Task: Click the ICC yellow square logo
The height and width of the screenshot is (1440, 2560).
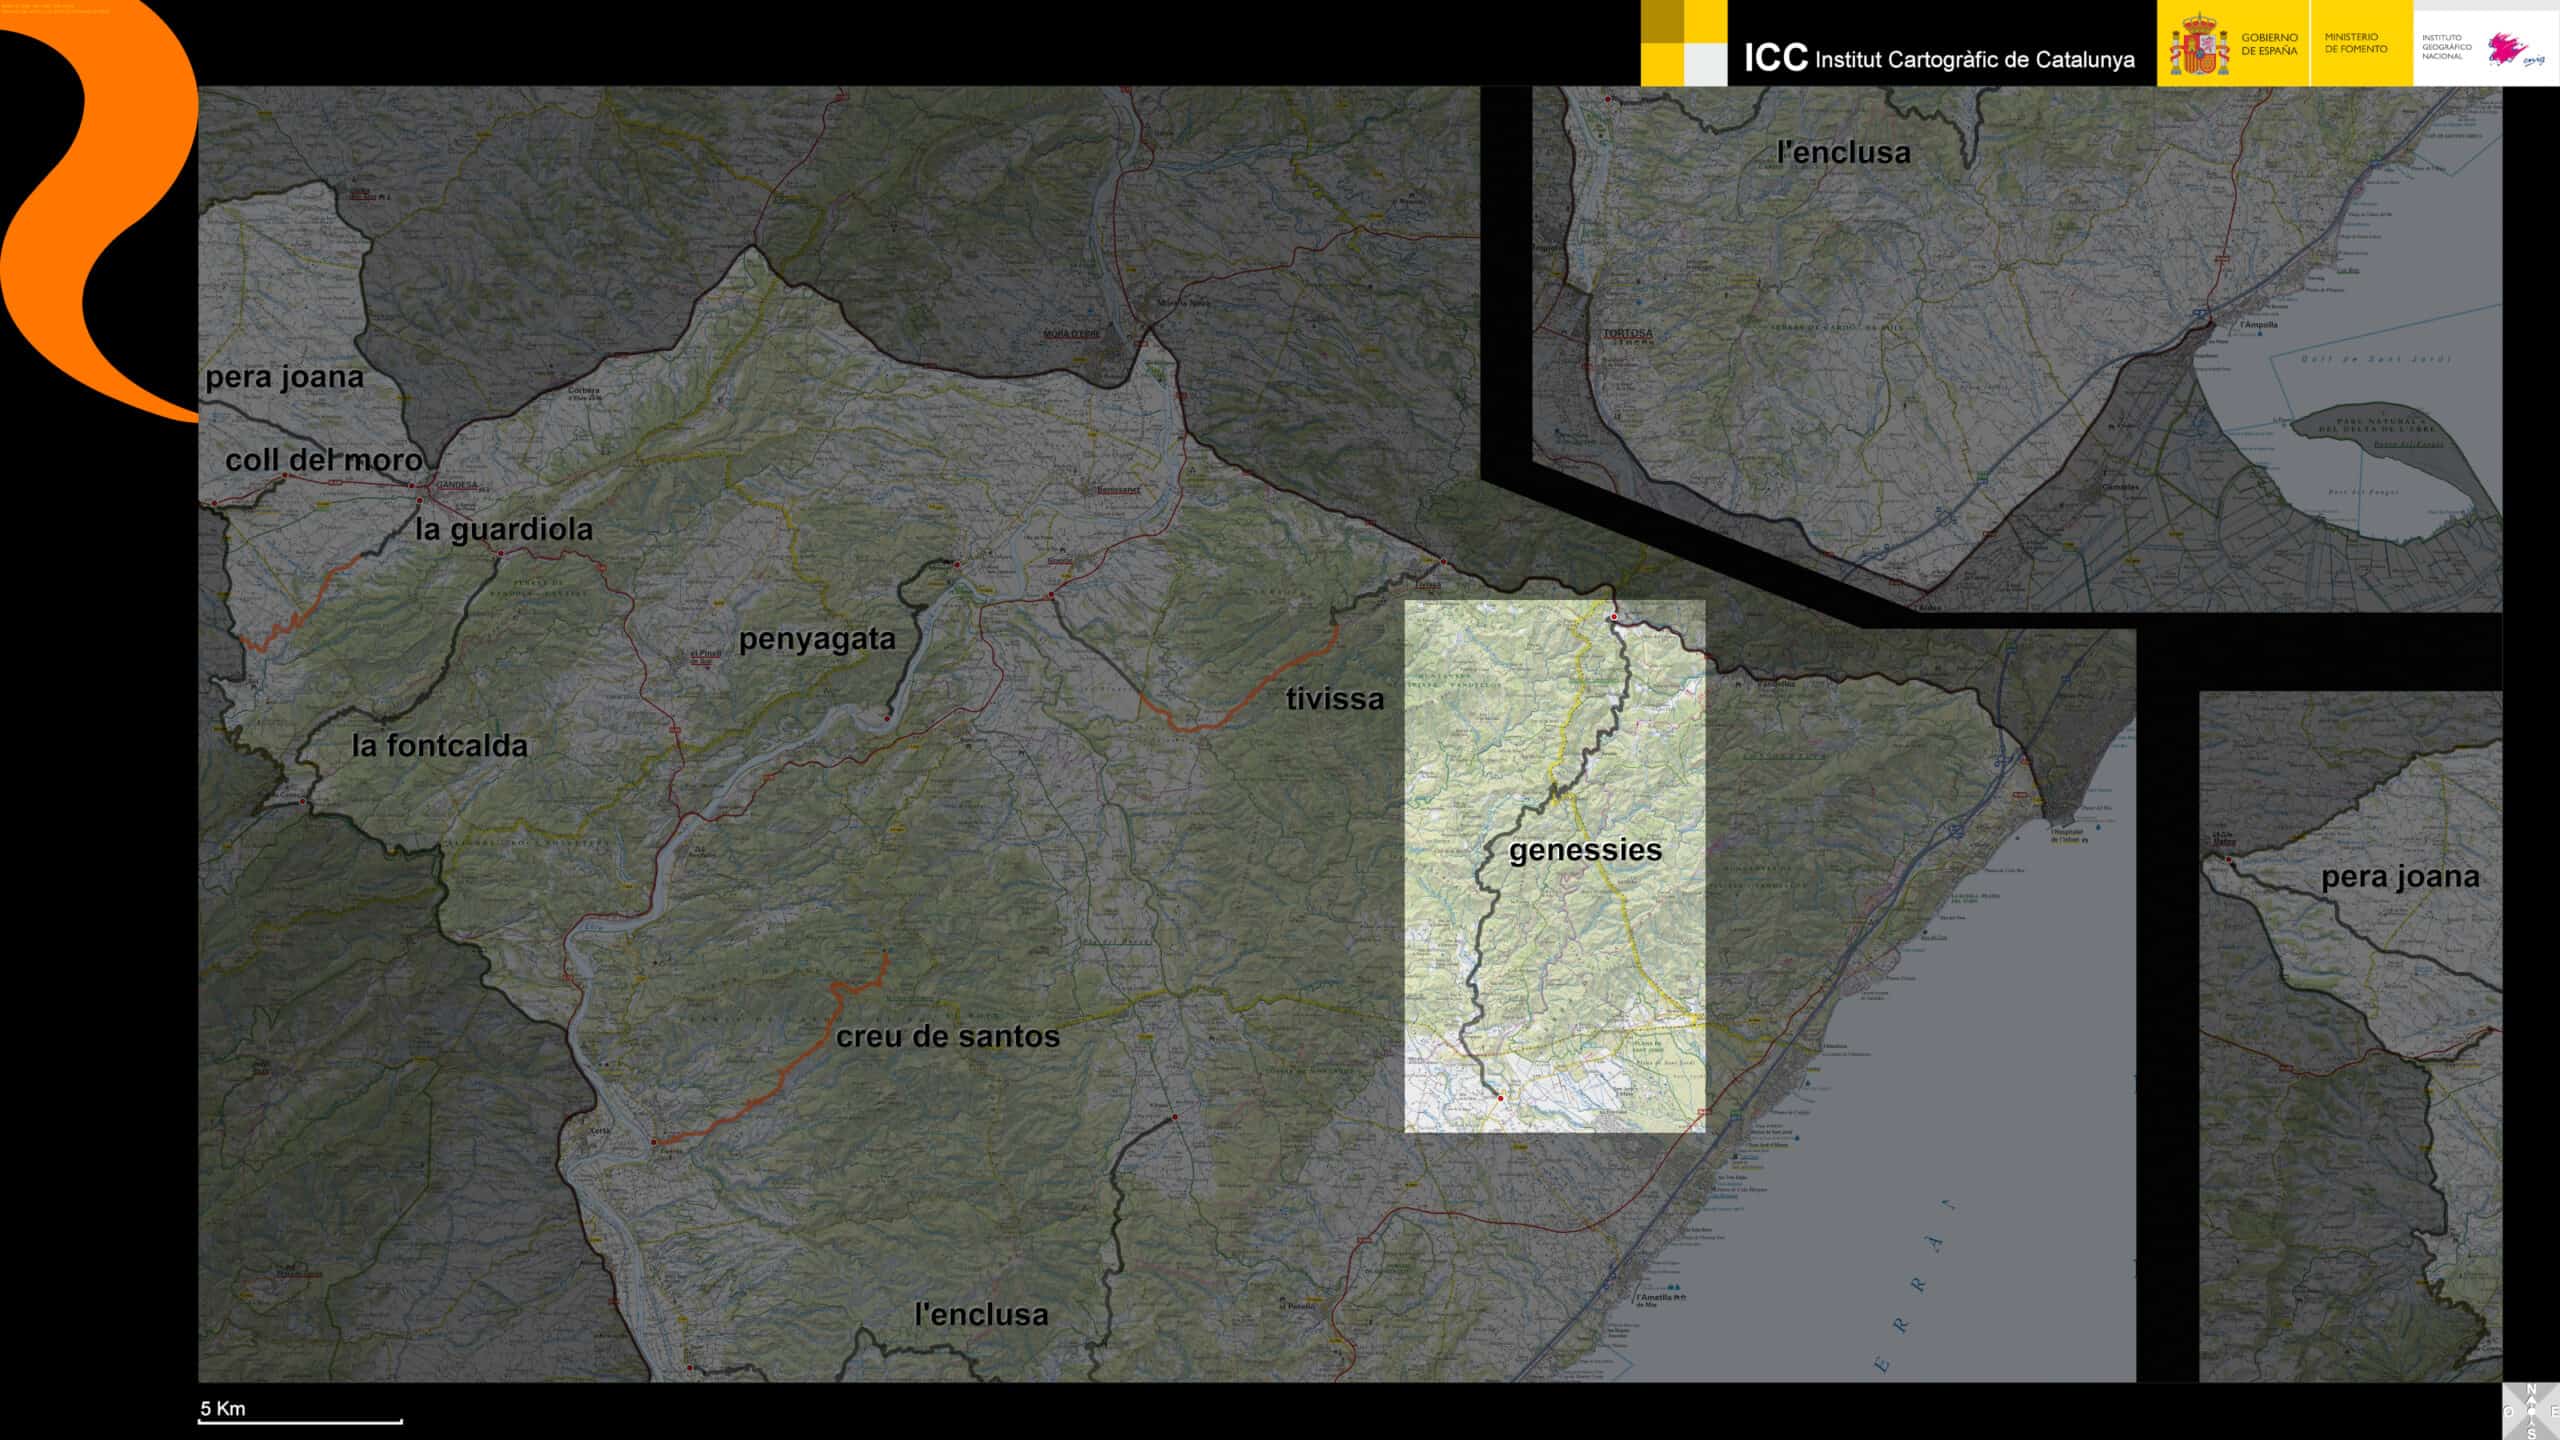Action: pyautogui.click(x=1683, y=43)
